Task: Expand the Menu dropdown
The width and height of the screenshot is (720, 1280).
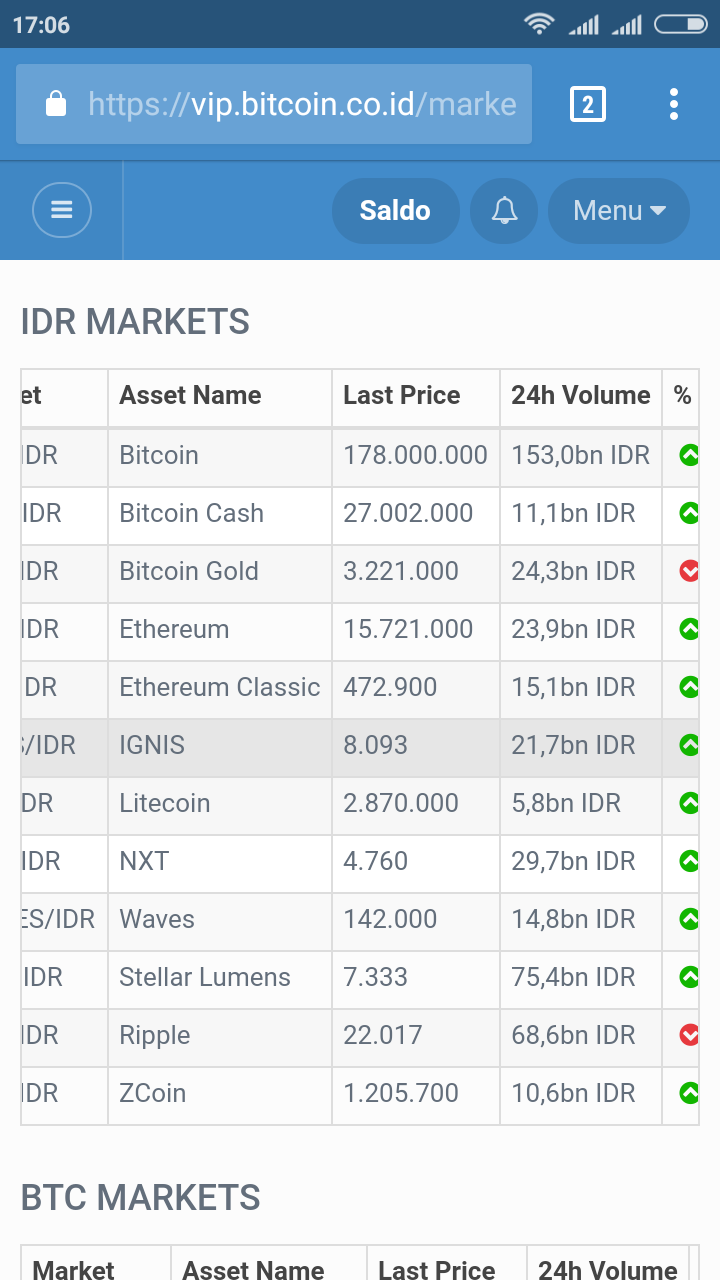Action: tap(619, 210)
